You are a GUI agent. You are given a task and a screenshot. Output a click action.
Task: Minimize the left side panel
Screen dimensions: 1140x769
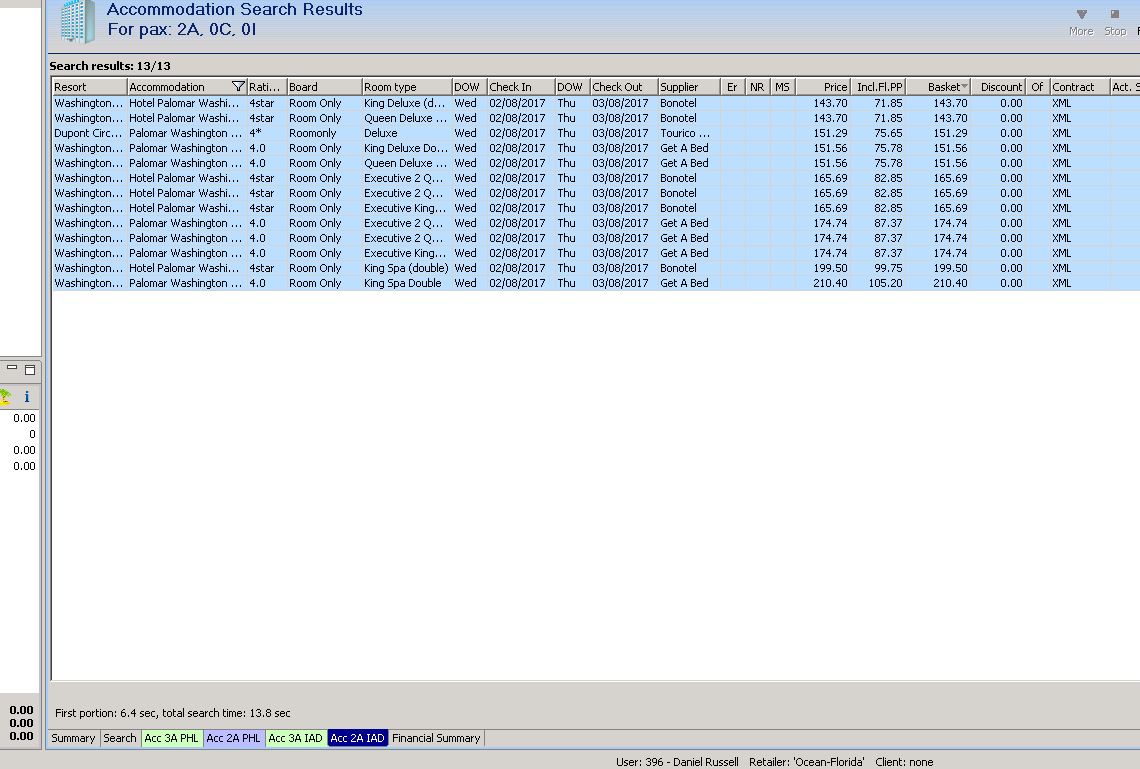(x=12, y=369)
